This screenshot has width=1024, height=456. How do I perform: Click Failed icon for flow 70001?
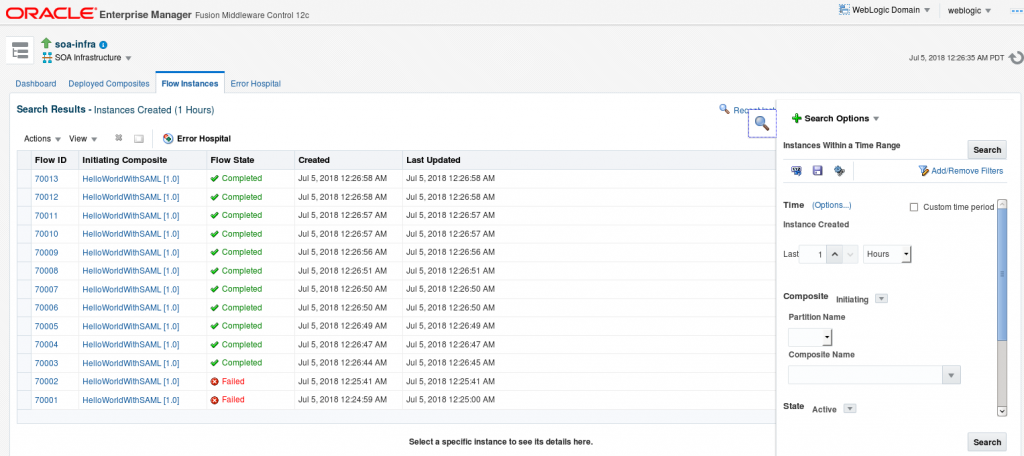point(214,400)
